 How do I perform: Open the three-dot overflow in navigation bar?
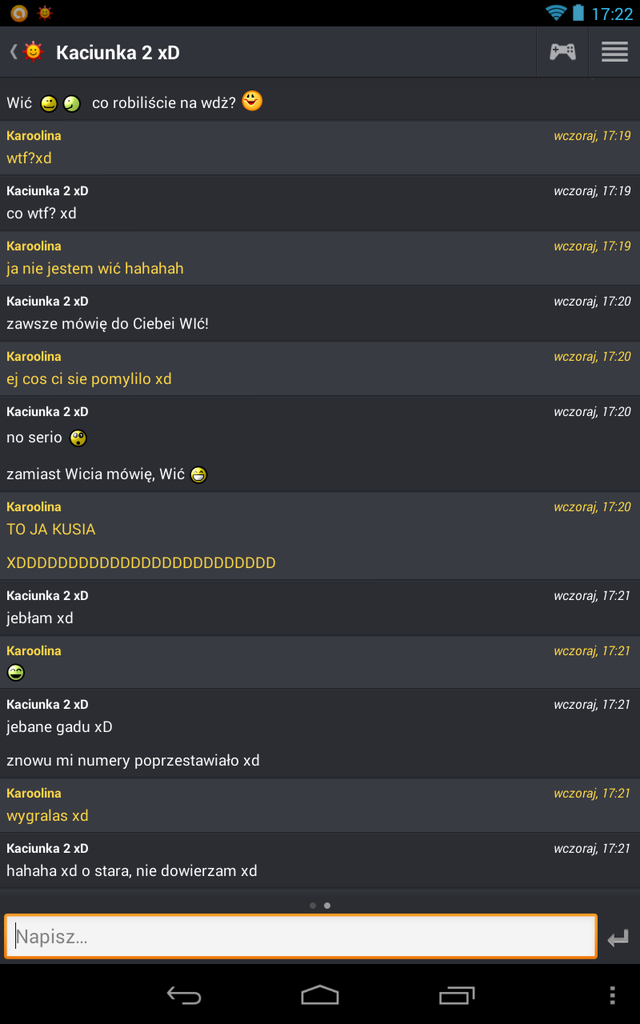click(612, 995)
